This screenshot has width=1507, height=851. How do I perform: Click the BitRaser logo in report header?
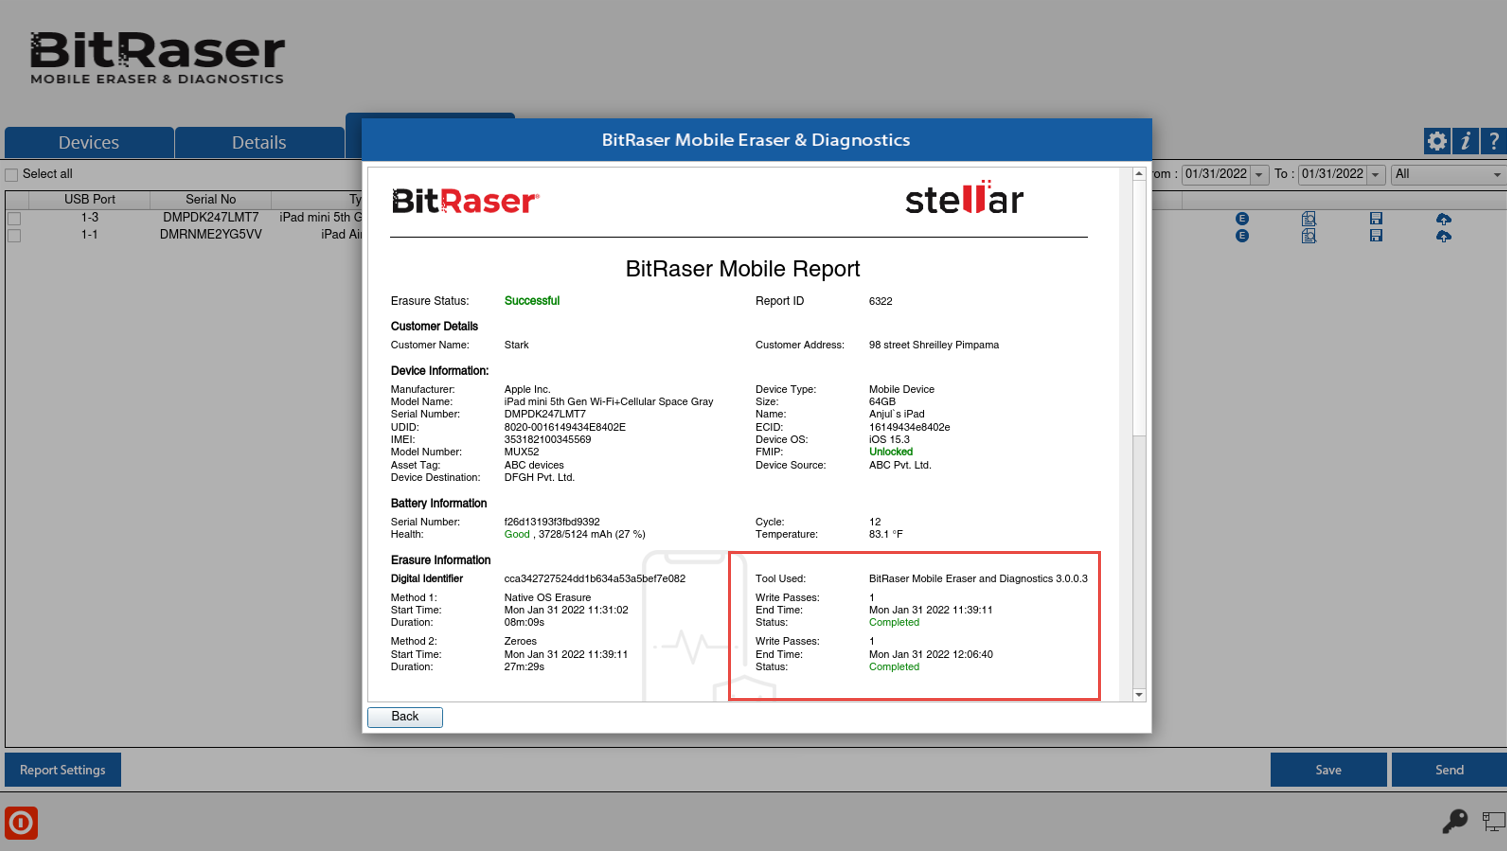(465, 201)
